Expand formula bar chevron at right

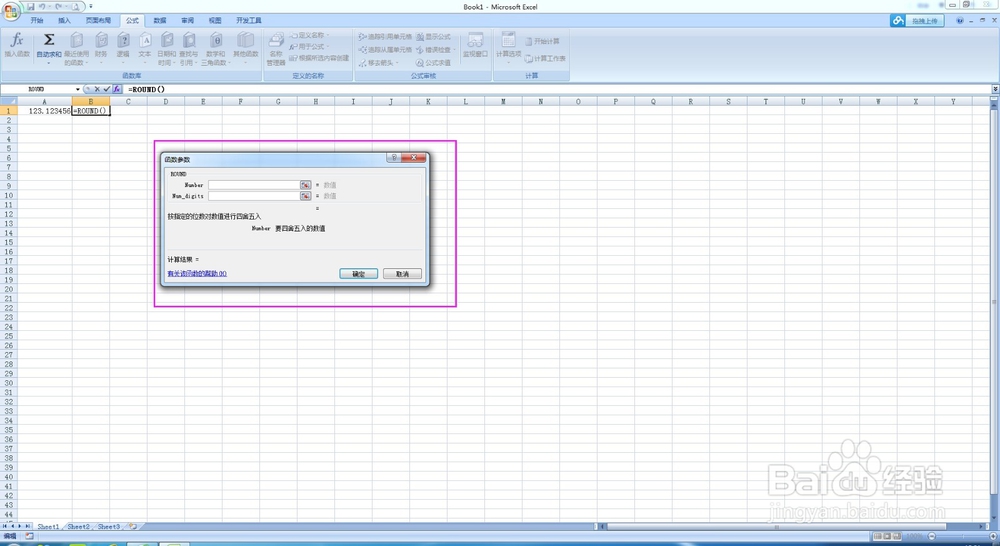995,89
